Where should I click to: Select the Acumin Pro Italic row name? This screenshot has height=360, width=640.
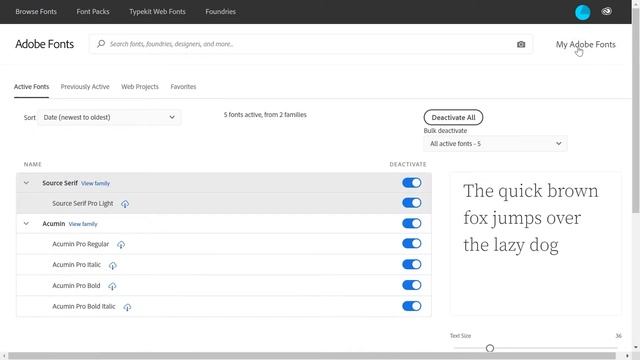coord(76,265)
